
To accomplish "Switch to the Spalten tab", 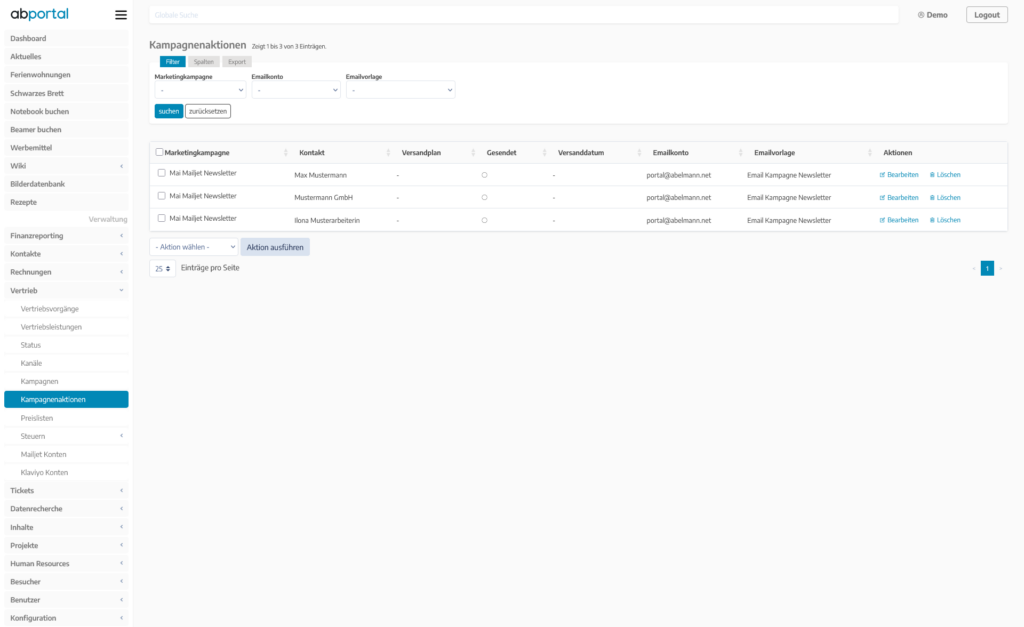I will click(x=203, y=62).
